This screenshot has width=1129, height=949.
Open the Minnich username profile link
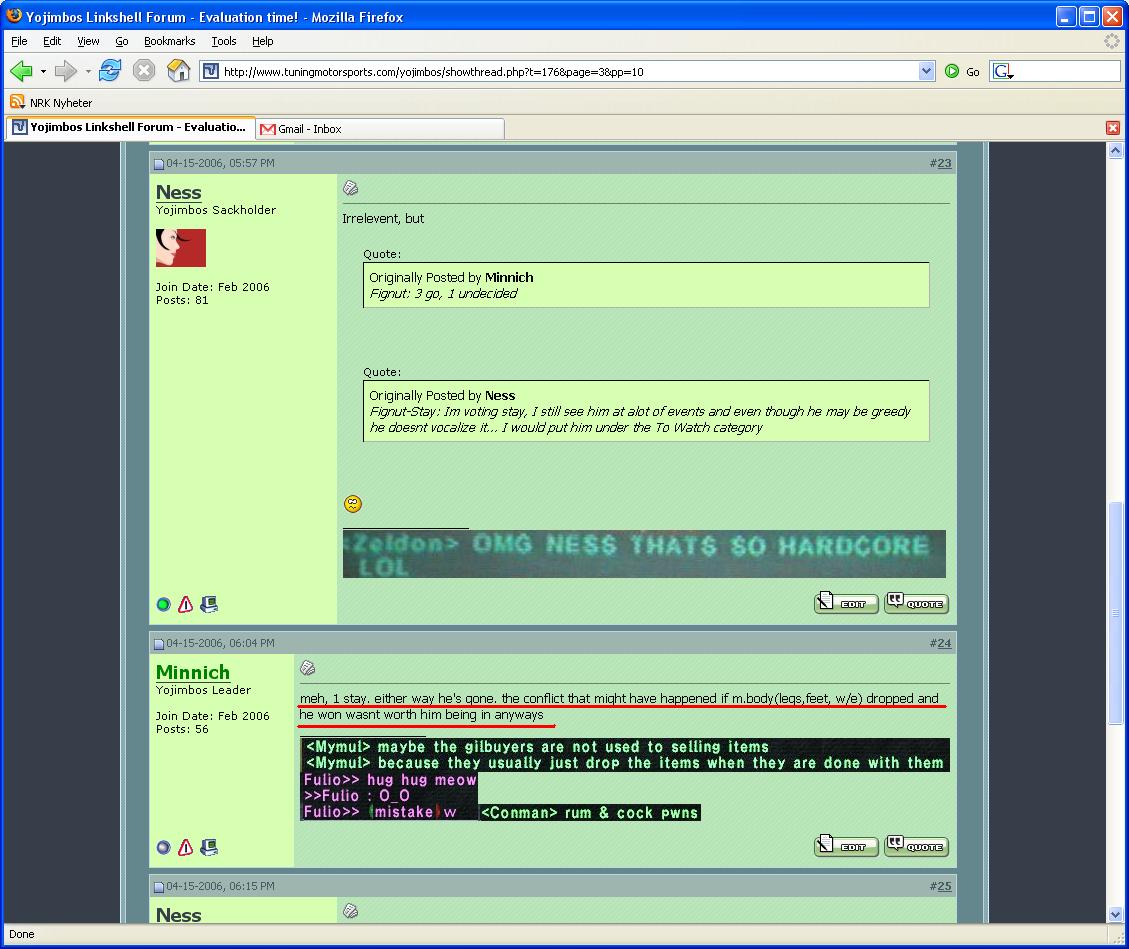193,672
